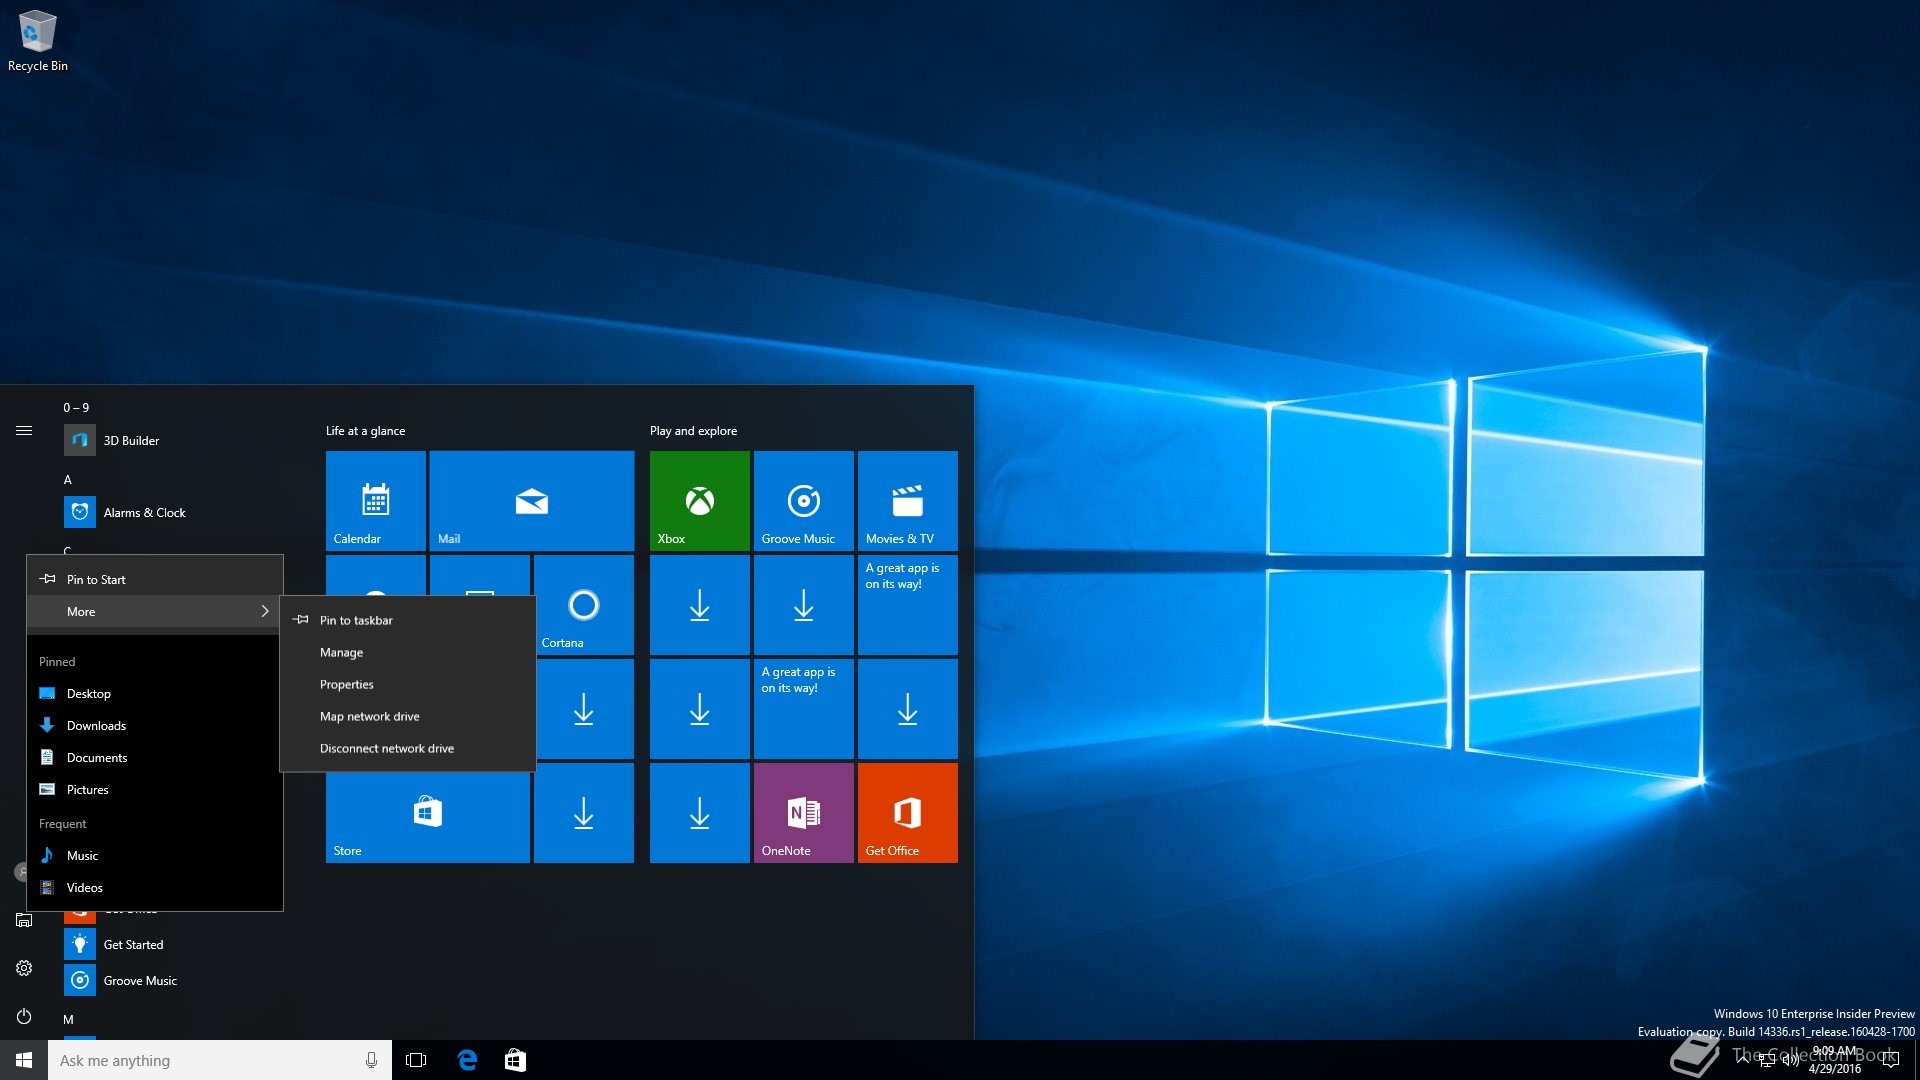Select Manage from the submenu
This screenshot has width=1920, height=1080.
[x=407, y=652]
